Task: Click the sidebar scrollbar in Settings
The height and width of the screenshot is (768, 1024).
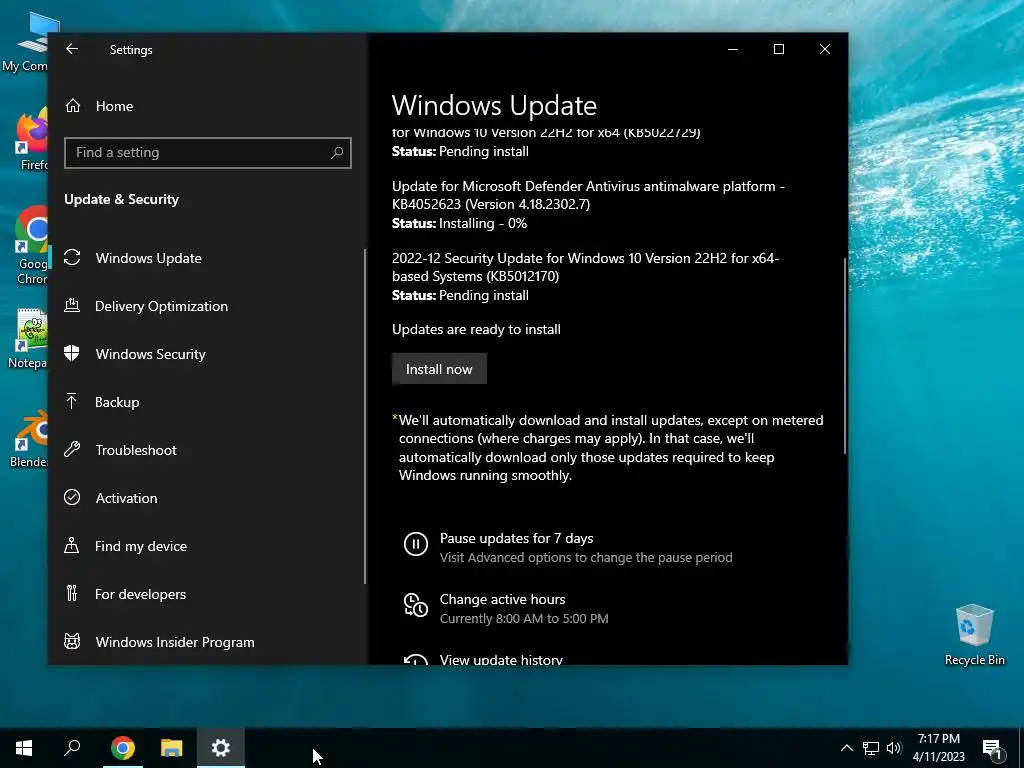Action: (x=364, y=417)
